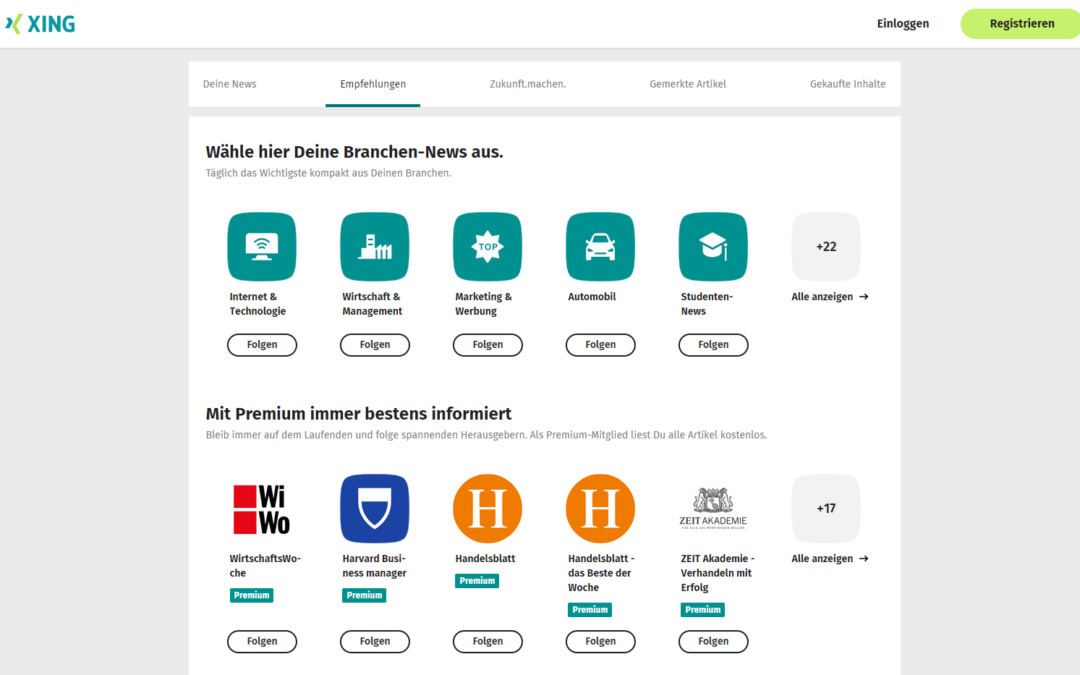Screen dimensions: 1080x675
Task: Follow ZEIT Akademie - Verhandeln mit Erfolg
Action: 713,641
